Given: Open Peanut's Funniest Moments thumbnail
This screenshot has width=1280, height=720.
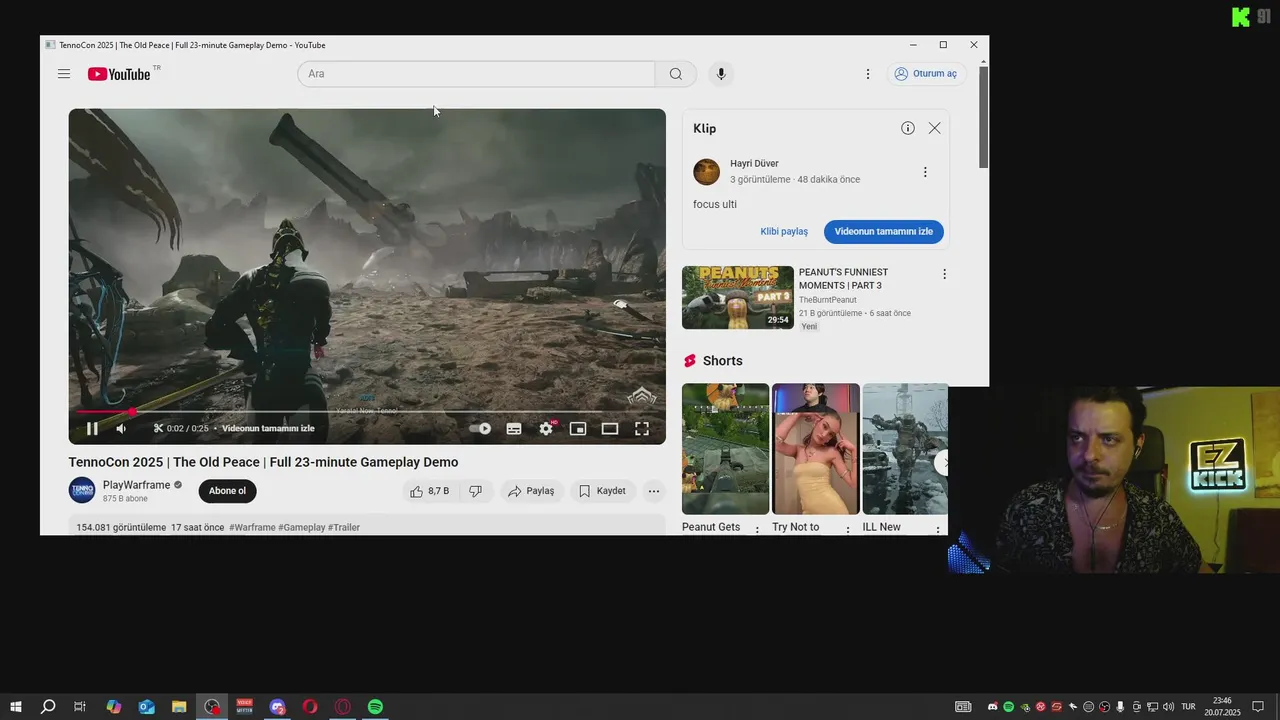Looking at the screenshot, I should click(x=738, y=297).
